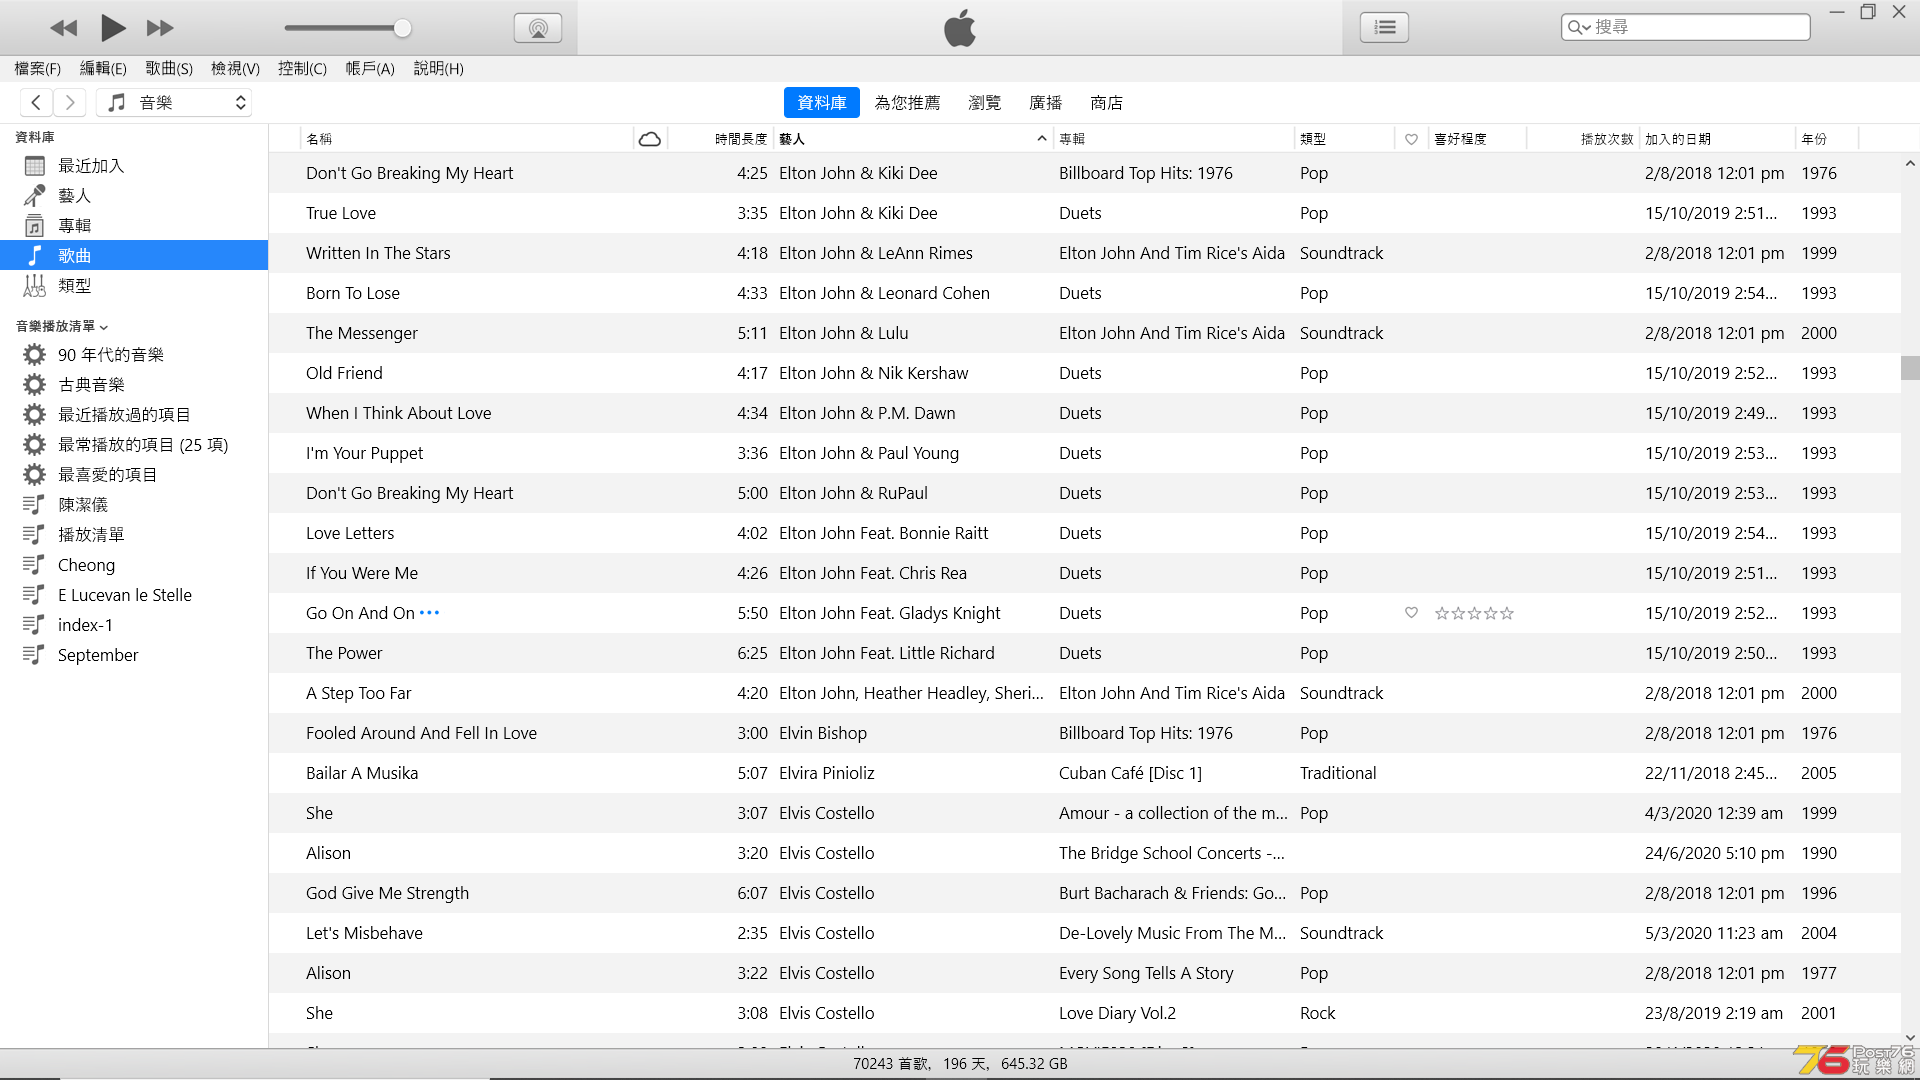Open 類型 in the sidebar
Screen dimensions: 1920x1080
[134, 286]
